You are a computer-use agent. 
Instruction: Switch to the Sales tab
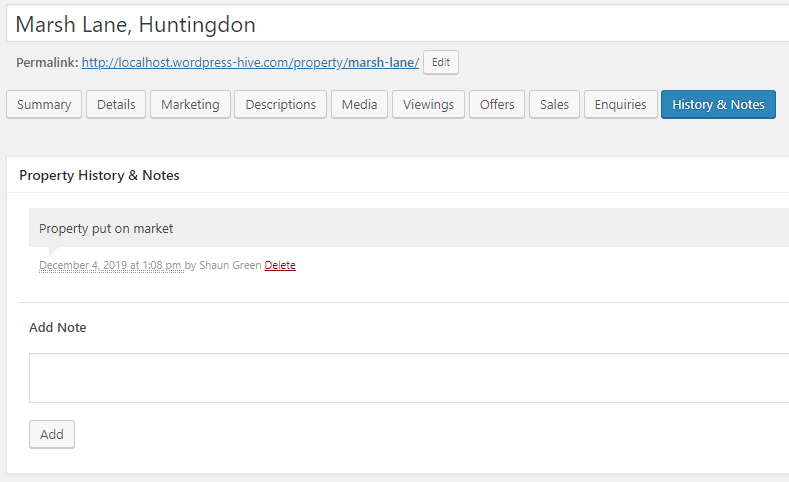[x=554, y=105]
